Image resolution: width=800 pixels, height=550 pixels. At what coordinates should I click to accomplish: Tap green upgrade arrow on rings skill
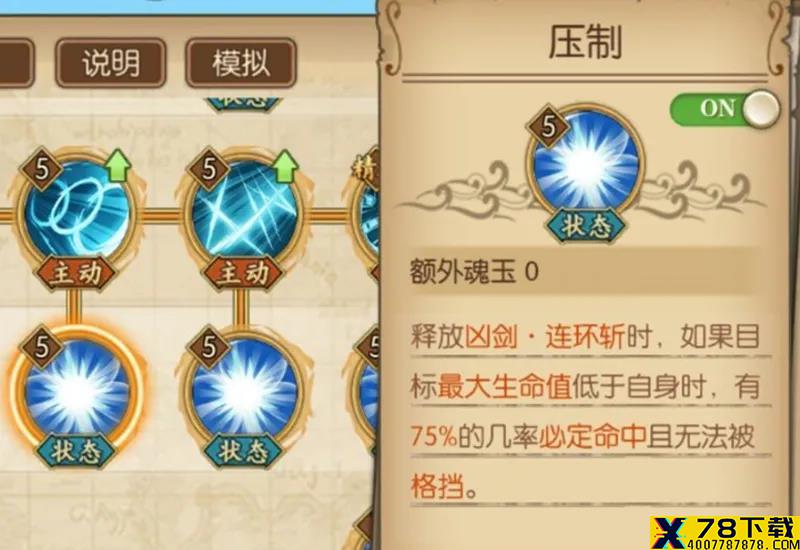pyautogui.click(x=118, y=165)
